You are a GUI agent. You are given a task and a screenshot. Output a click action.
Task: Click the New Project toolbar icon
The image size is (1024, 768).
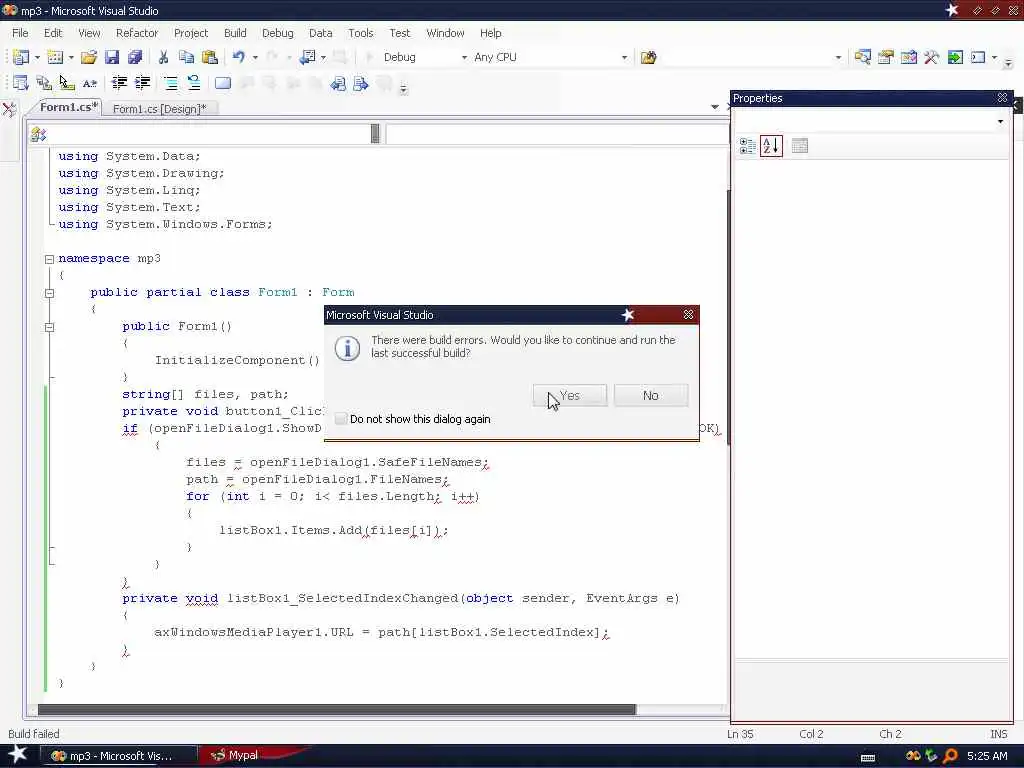[20, 57]
